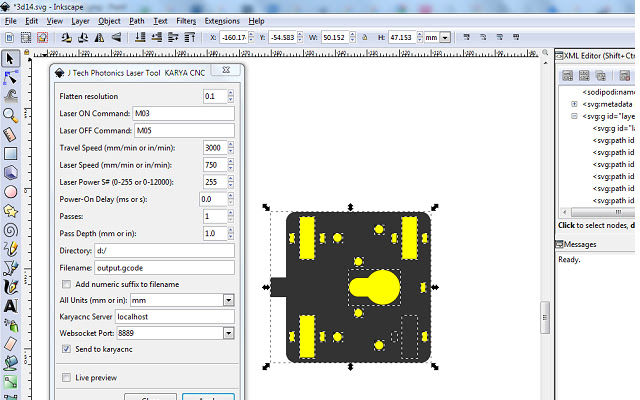The width and height of the screenshot is (640, 400).
Task: Activate the Zoom magnifier tool
Action: (10, 115)
